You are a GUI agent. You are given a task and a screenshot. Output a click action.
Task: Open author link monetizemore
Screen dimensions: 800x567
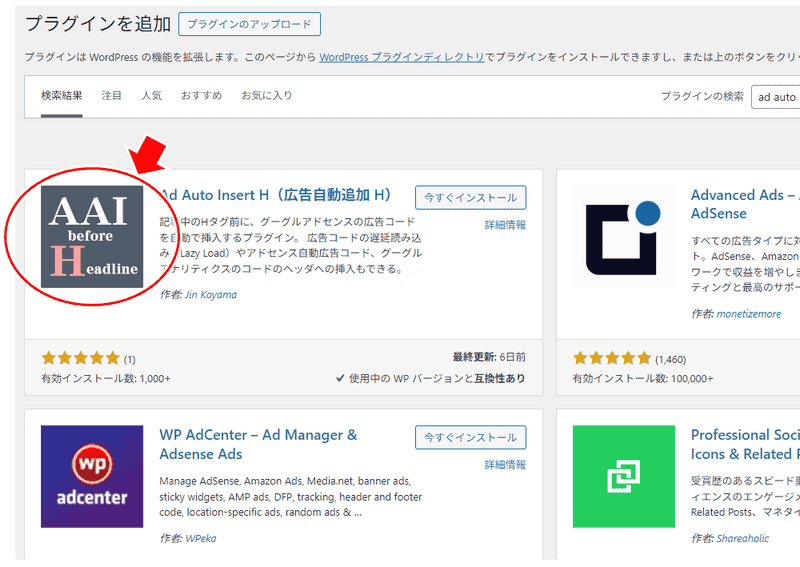pos(748,314)
